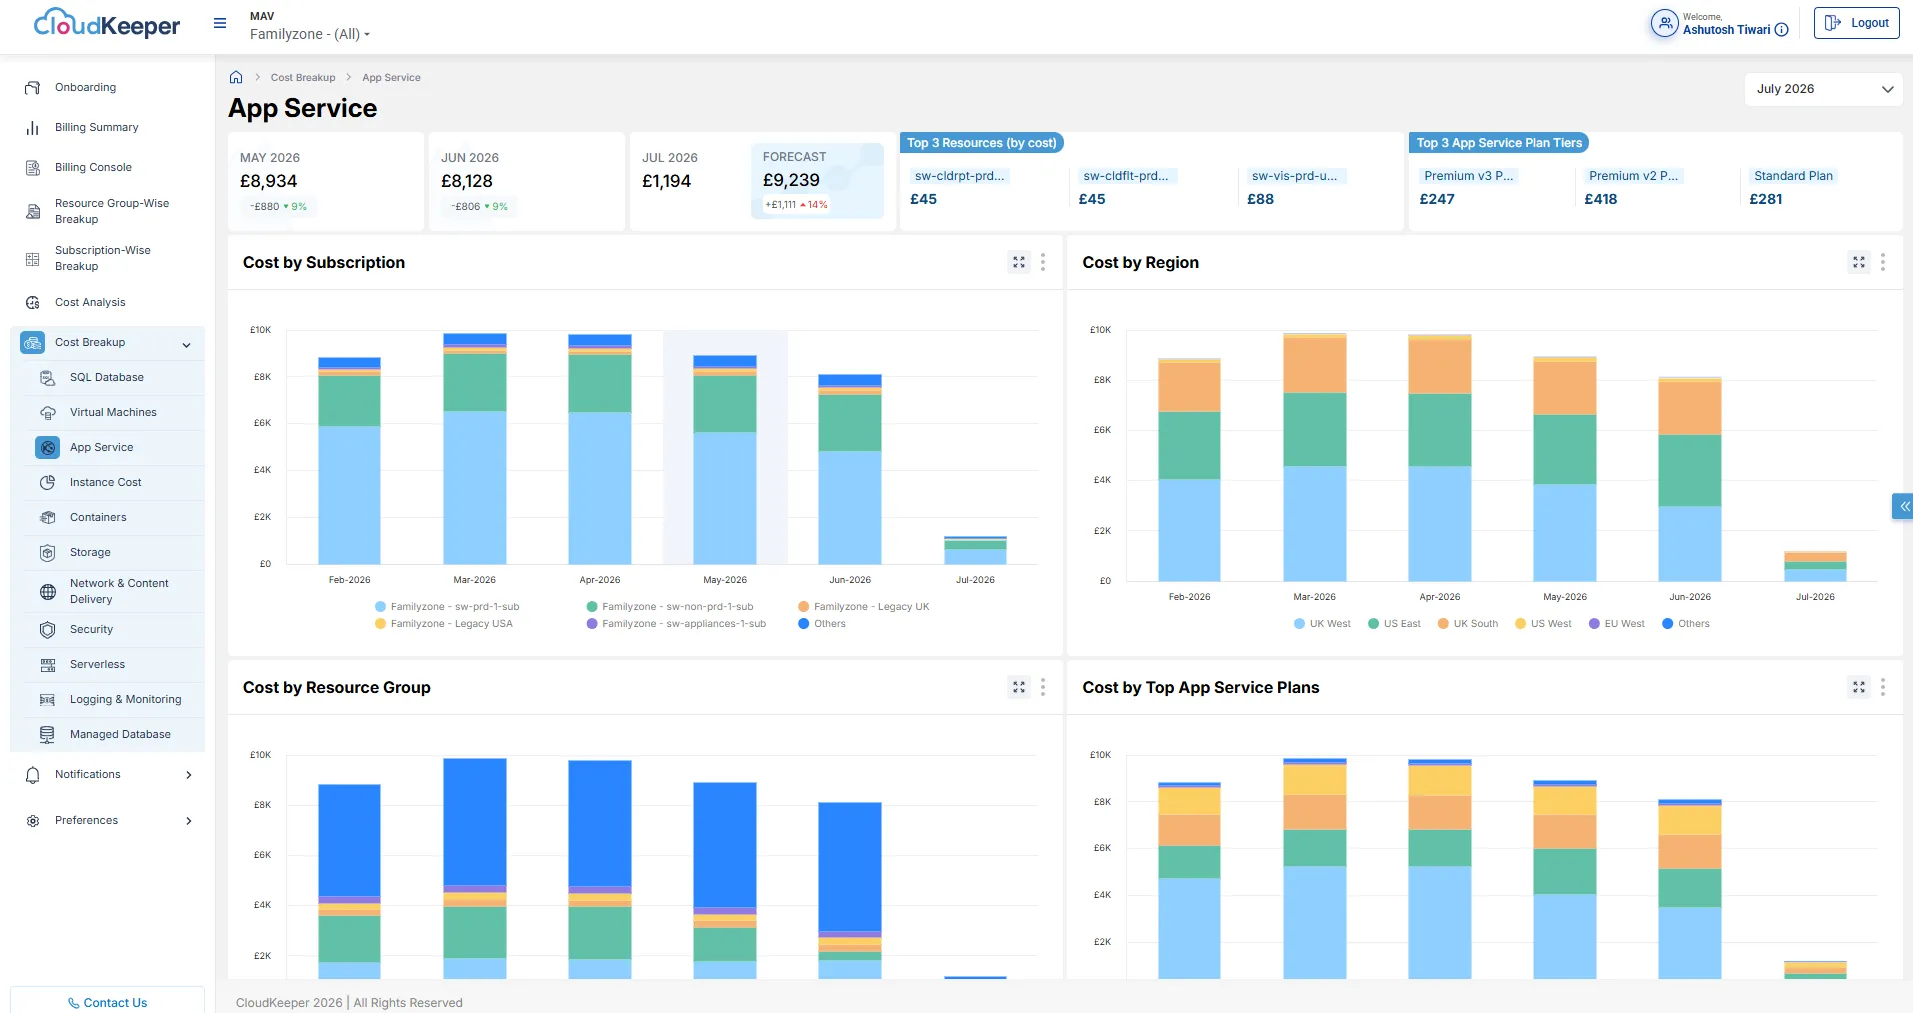Click the Serverless icon
The width and height of the screenshot is (1913, 1013).
point(48,665)
